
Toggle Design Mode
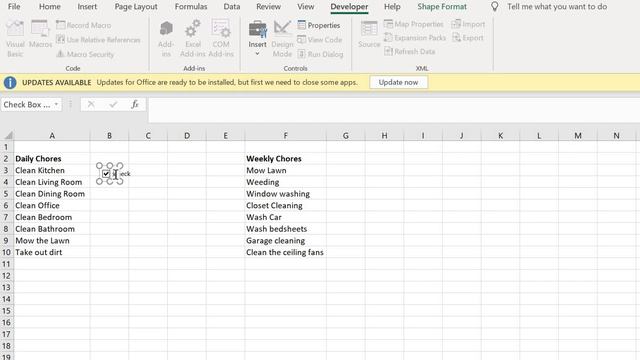click(282, 39)
